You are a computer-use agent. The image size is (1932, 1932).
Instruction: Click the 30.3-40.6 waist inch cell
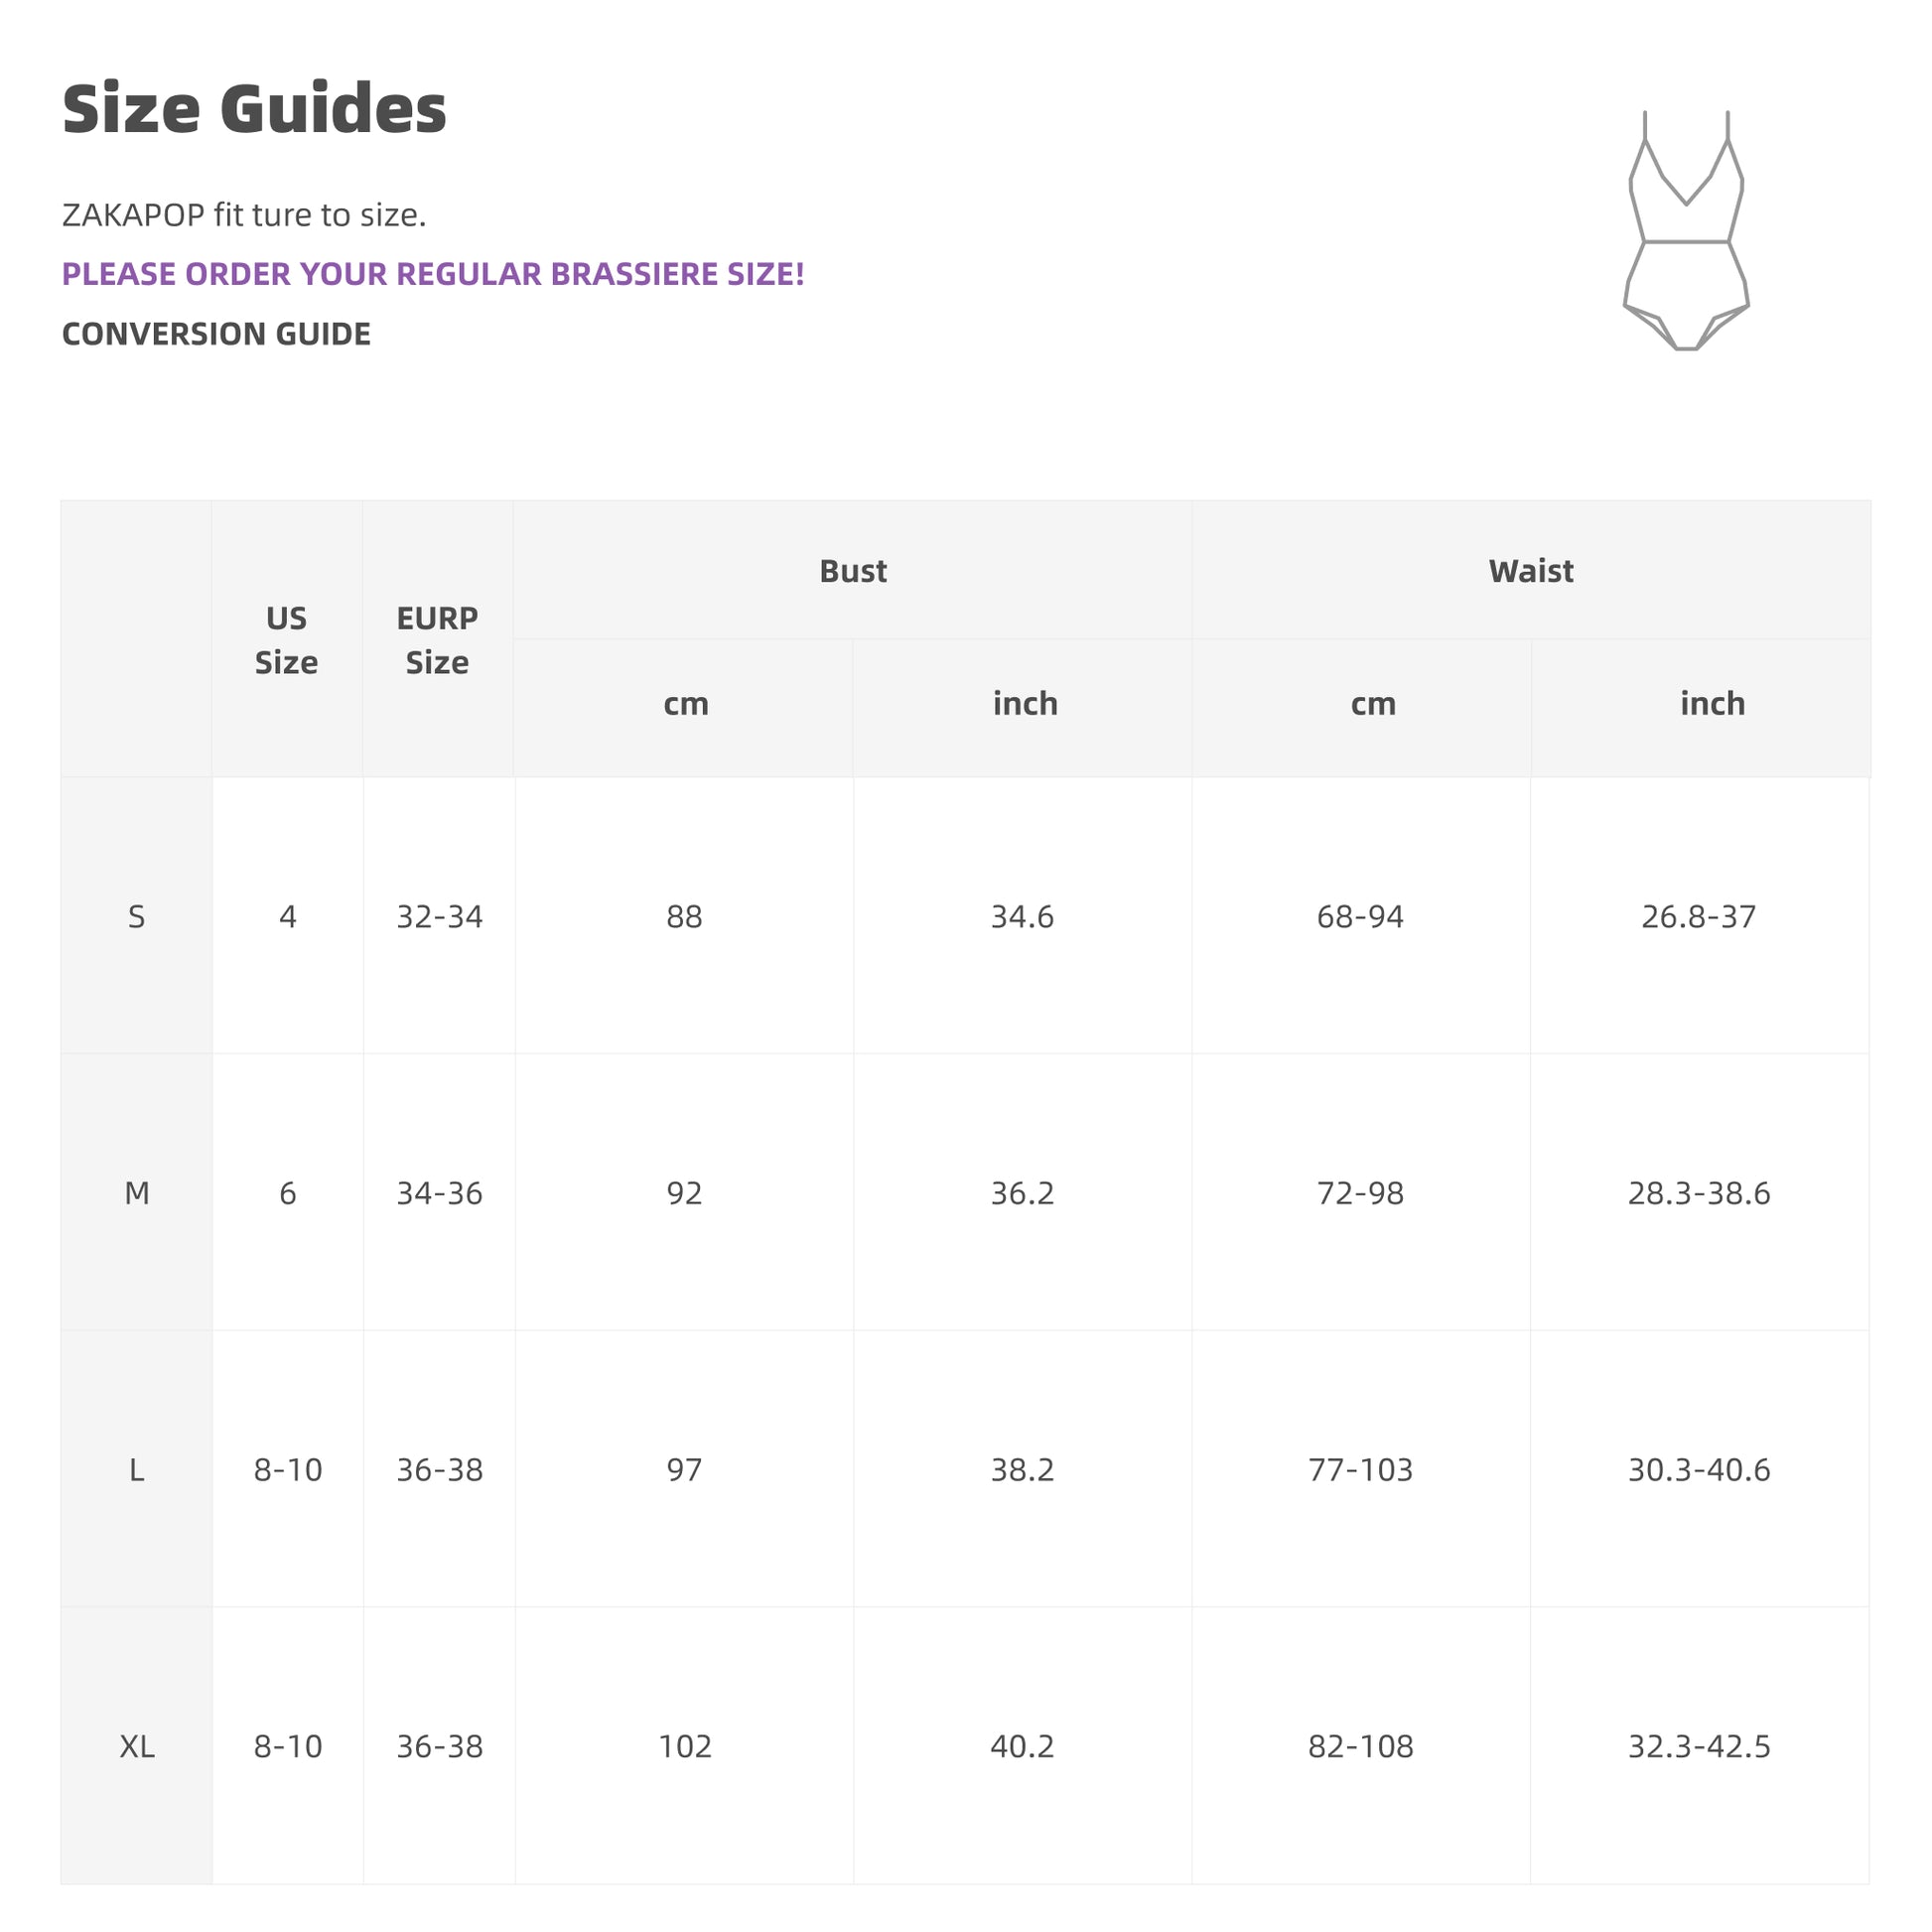coord(1698,1470)
